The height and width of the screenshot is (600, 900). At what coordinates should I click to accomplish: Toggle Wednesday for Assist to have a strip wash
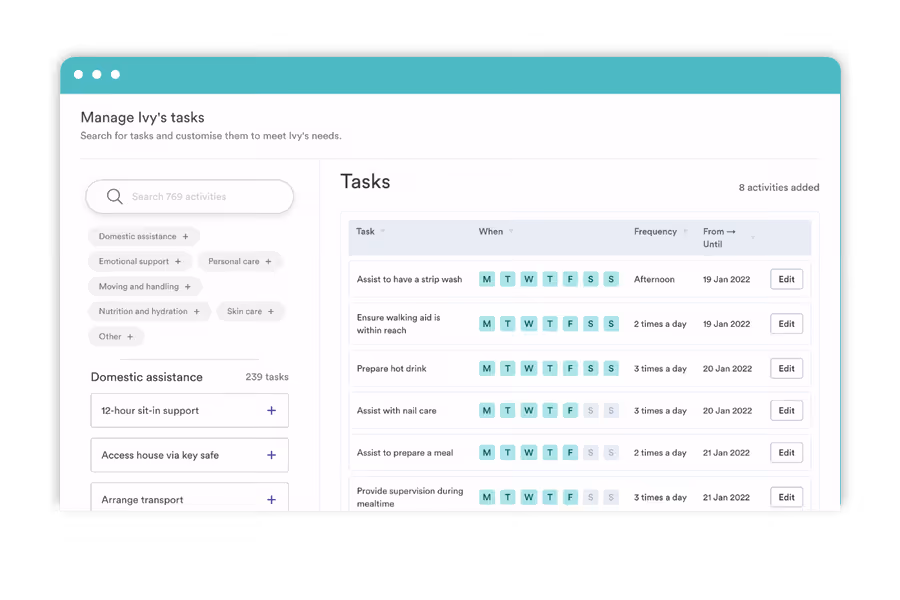coord(529,279)
